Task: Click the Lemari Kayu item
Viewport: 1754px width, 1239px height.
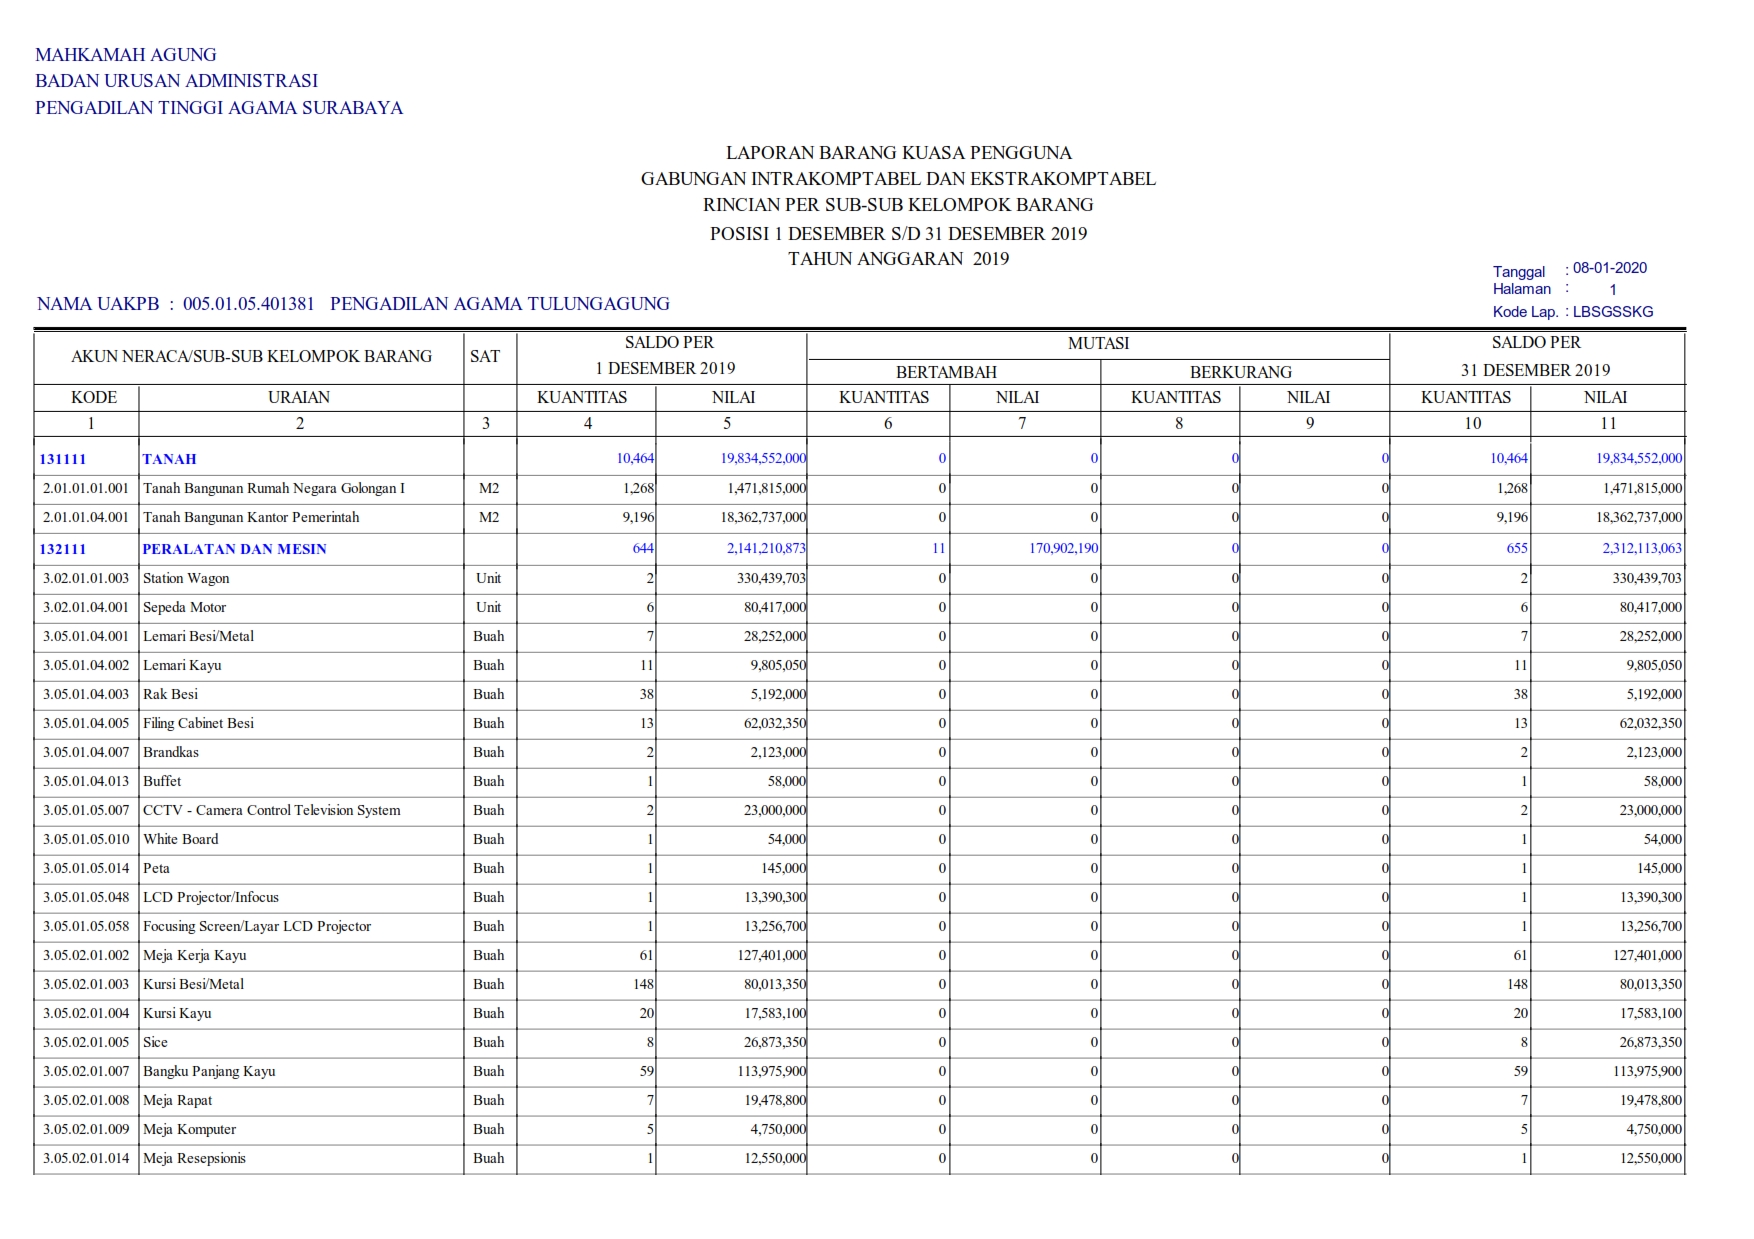Action: pos(182,666)
